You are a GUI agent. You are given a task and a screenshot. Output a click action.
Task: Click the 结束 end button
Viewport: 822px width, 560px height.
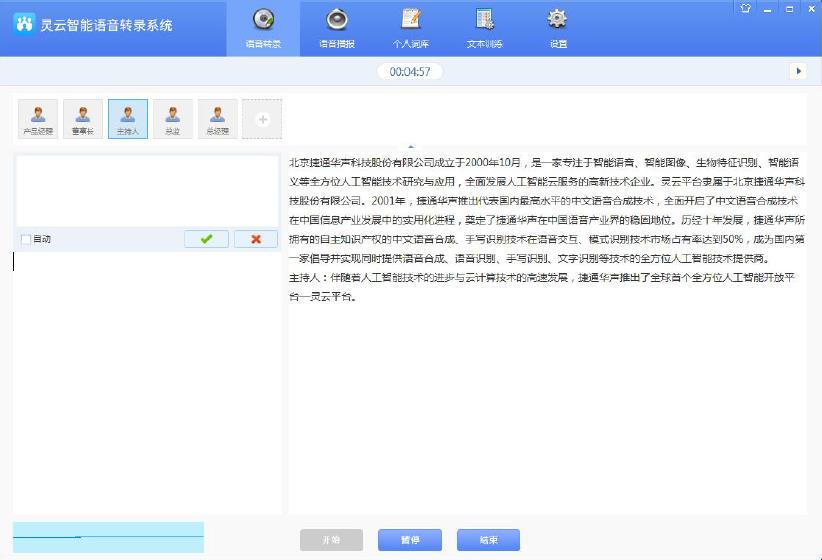tap(488, 540)
